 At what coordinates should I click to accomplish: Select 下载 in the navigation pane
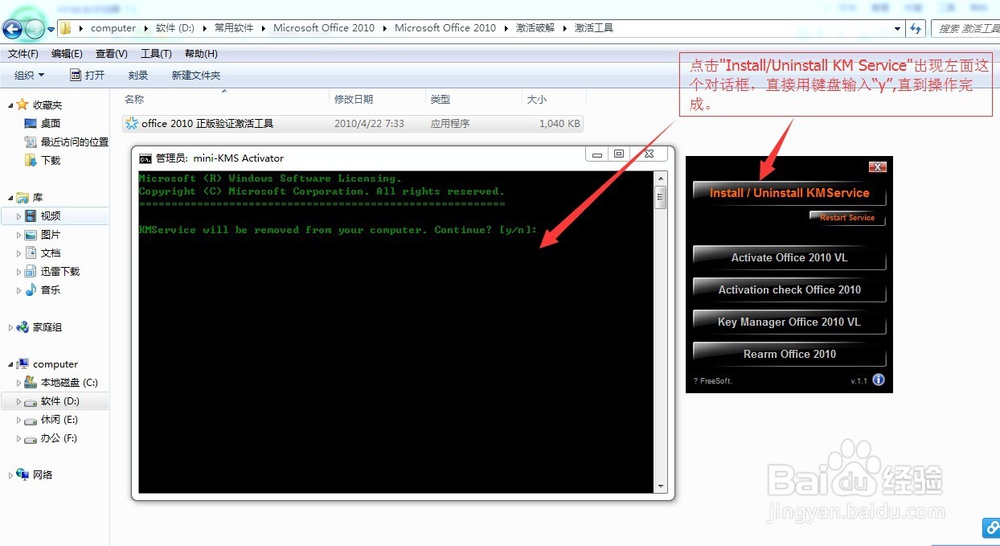coord(50,160)
